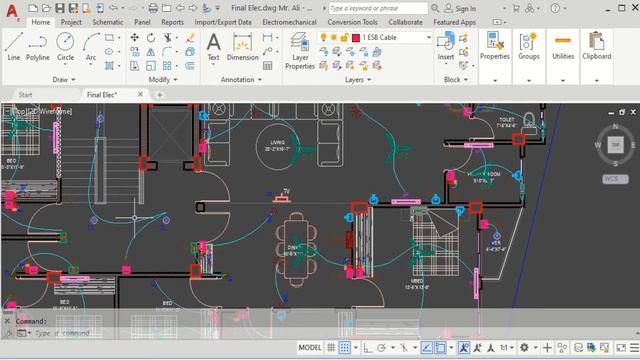
Task: Toggle layer freeze sun icon
Action: (x=334, y=38)
